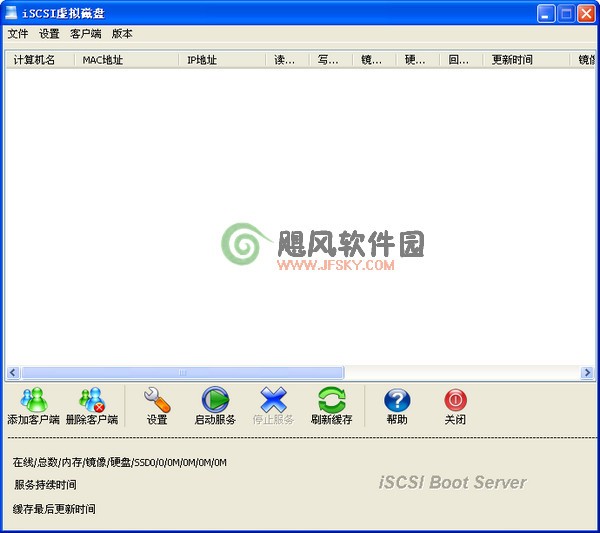This screenshot has width=600, height=533.
Task: Maximize the iSCSI虚拟磁盘 window
Action: point(566,14)
